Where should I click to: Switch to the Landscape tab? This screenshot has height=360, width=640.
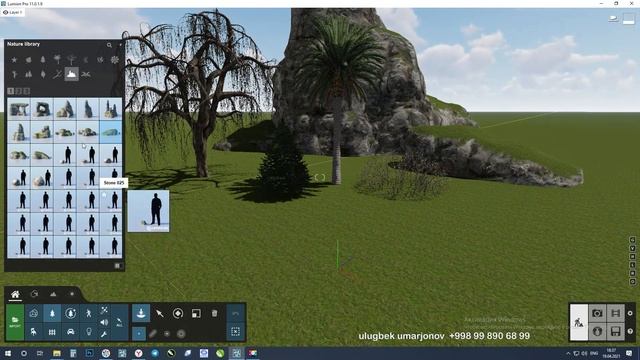pyautogui.click(x=53, y=294)
